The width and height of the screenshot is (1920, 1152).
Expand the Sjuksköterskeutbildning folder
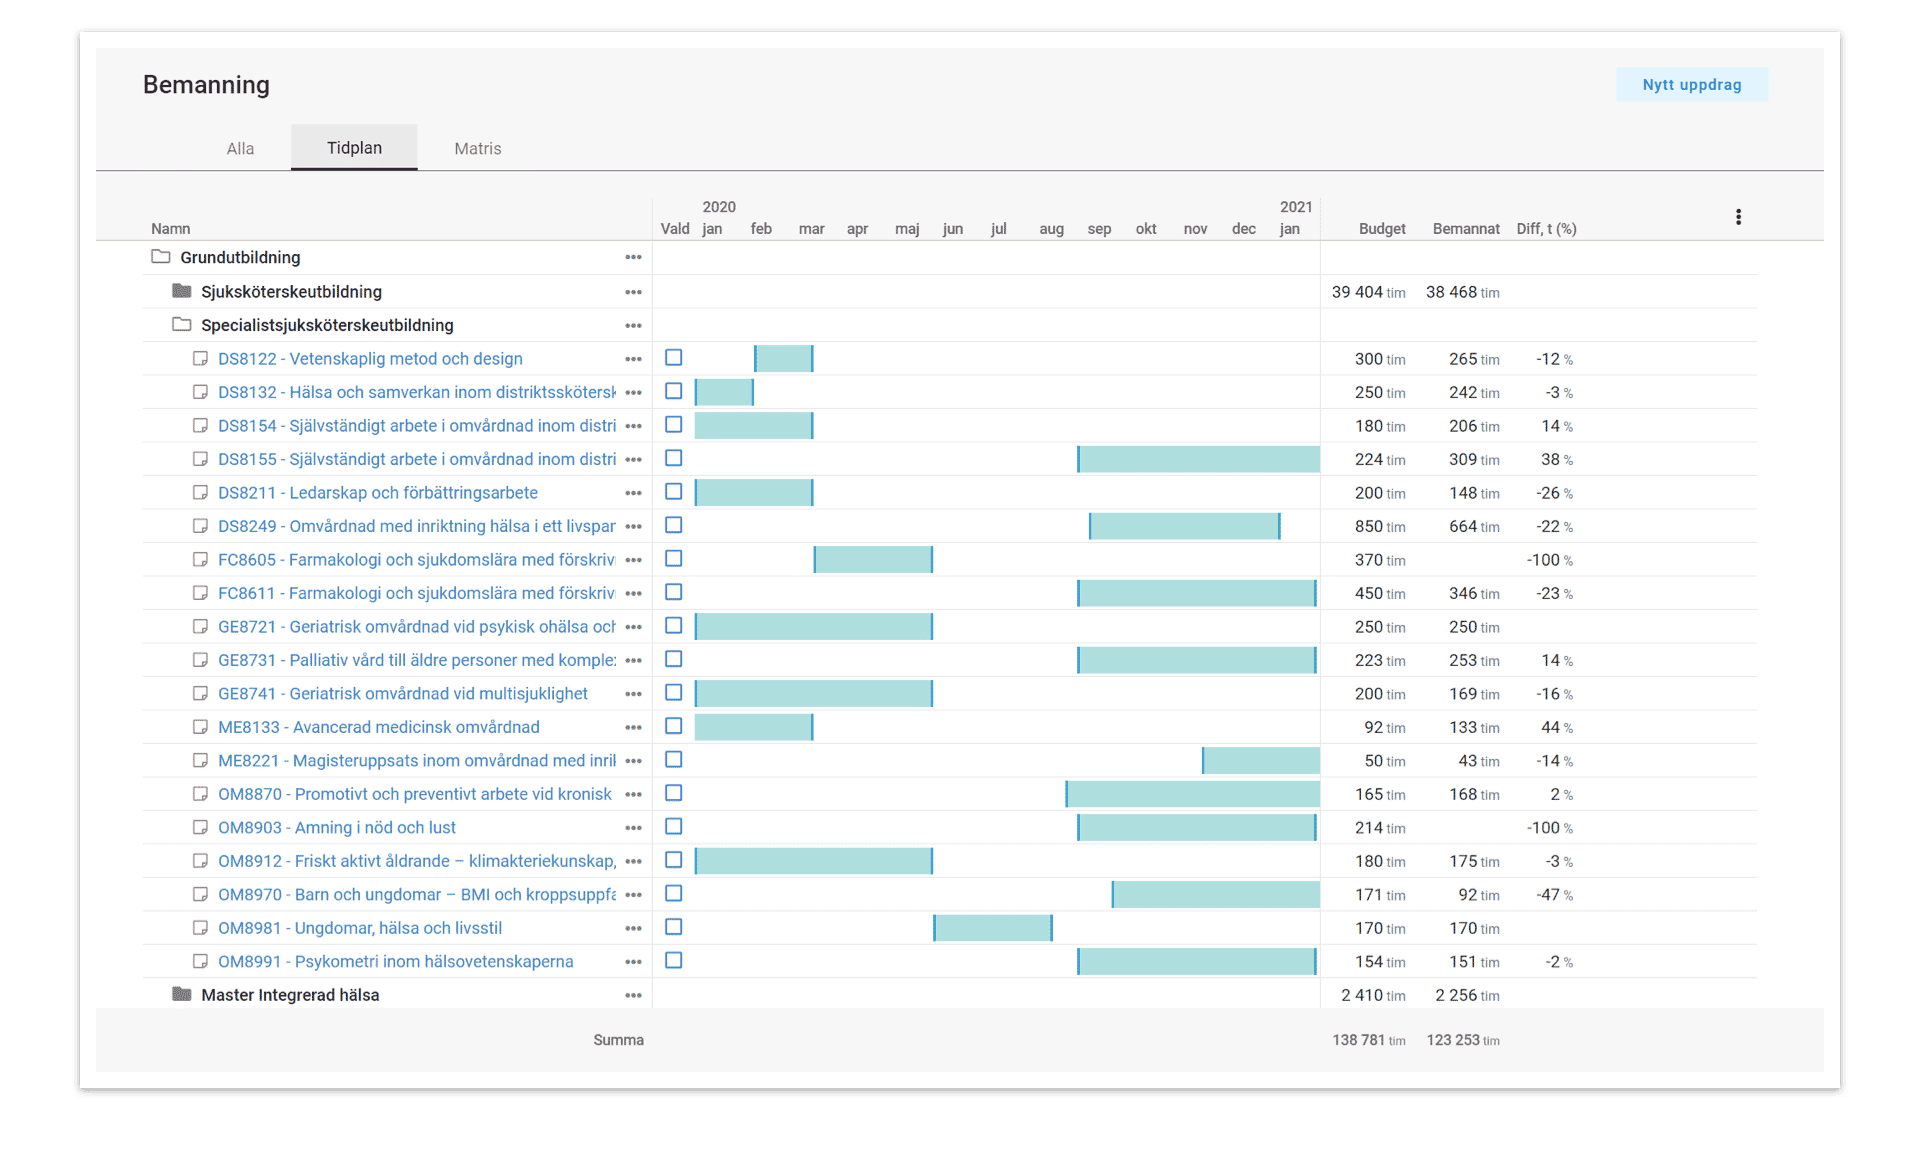click(182, 291)
